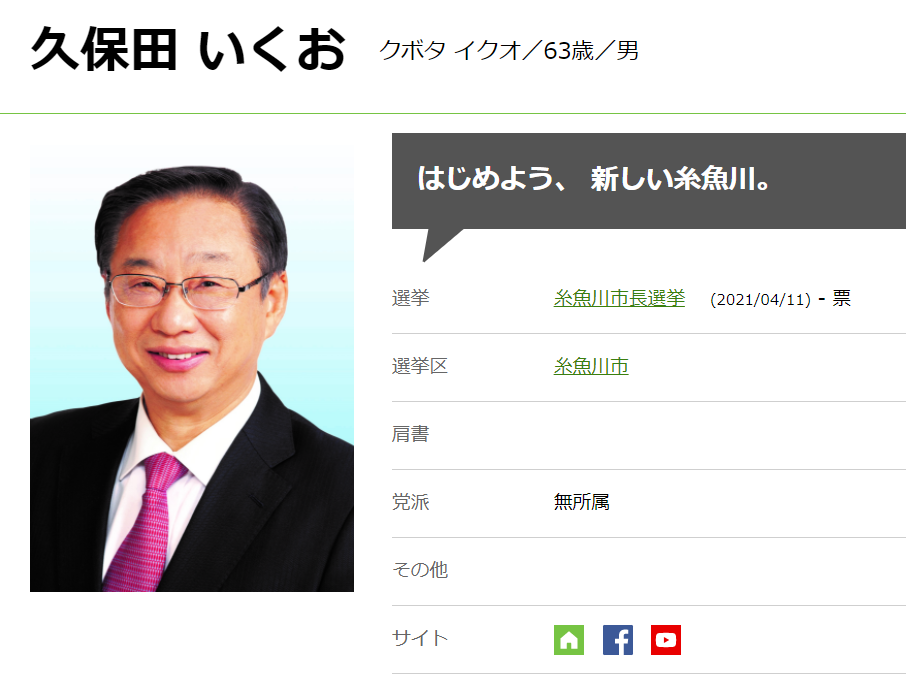Open the candidate's homepage via green house icon
Image resolution: width=906 pixels, height=684 pixels.
pyautogui.click(x=569, y=640)
